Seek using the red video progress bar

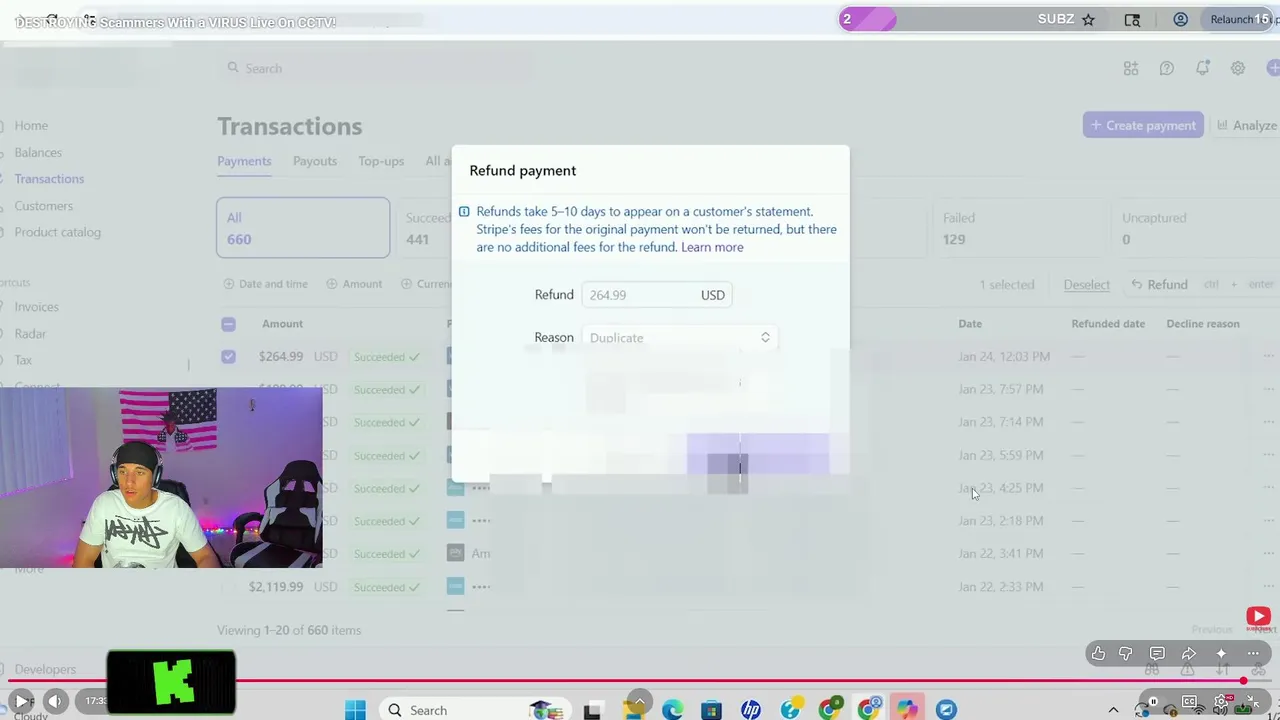(640, 681)
